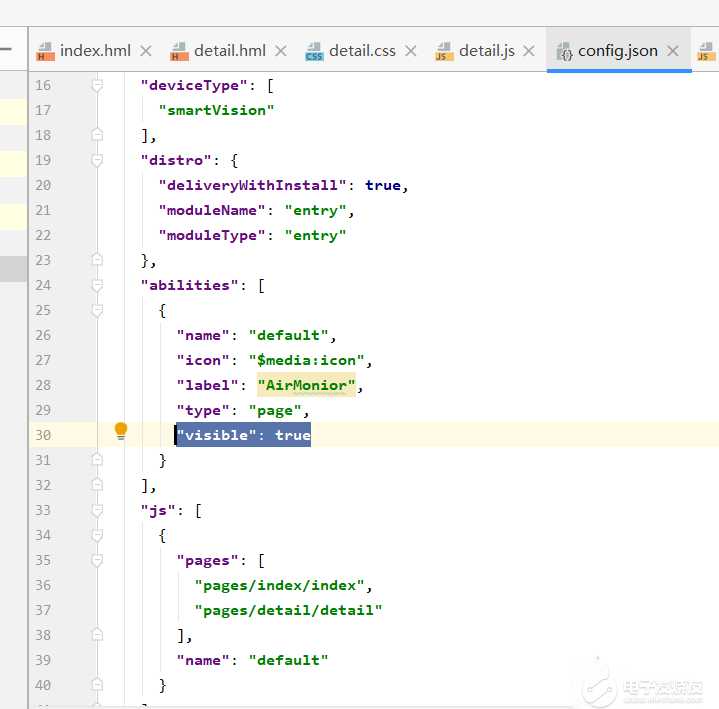Viewport: 719px width, 709px height.
Task: Close the detail.hml tab
Action: point(281,51)
